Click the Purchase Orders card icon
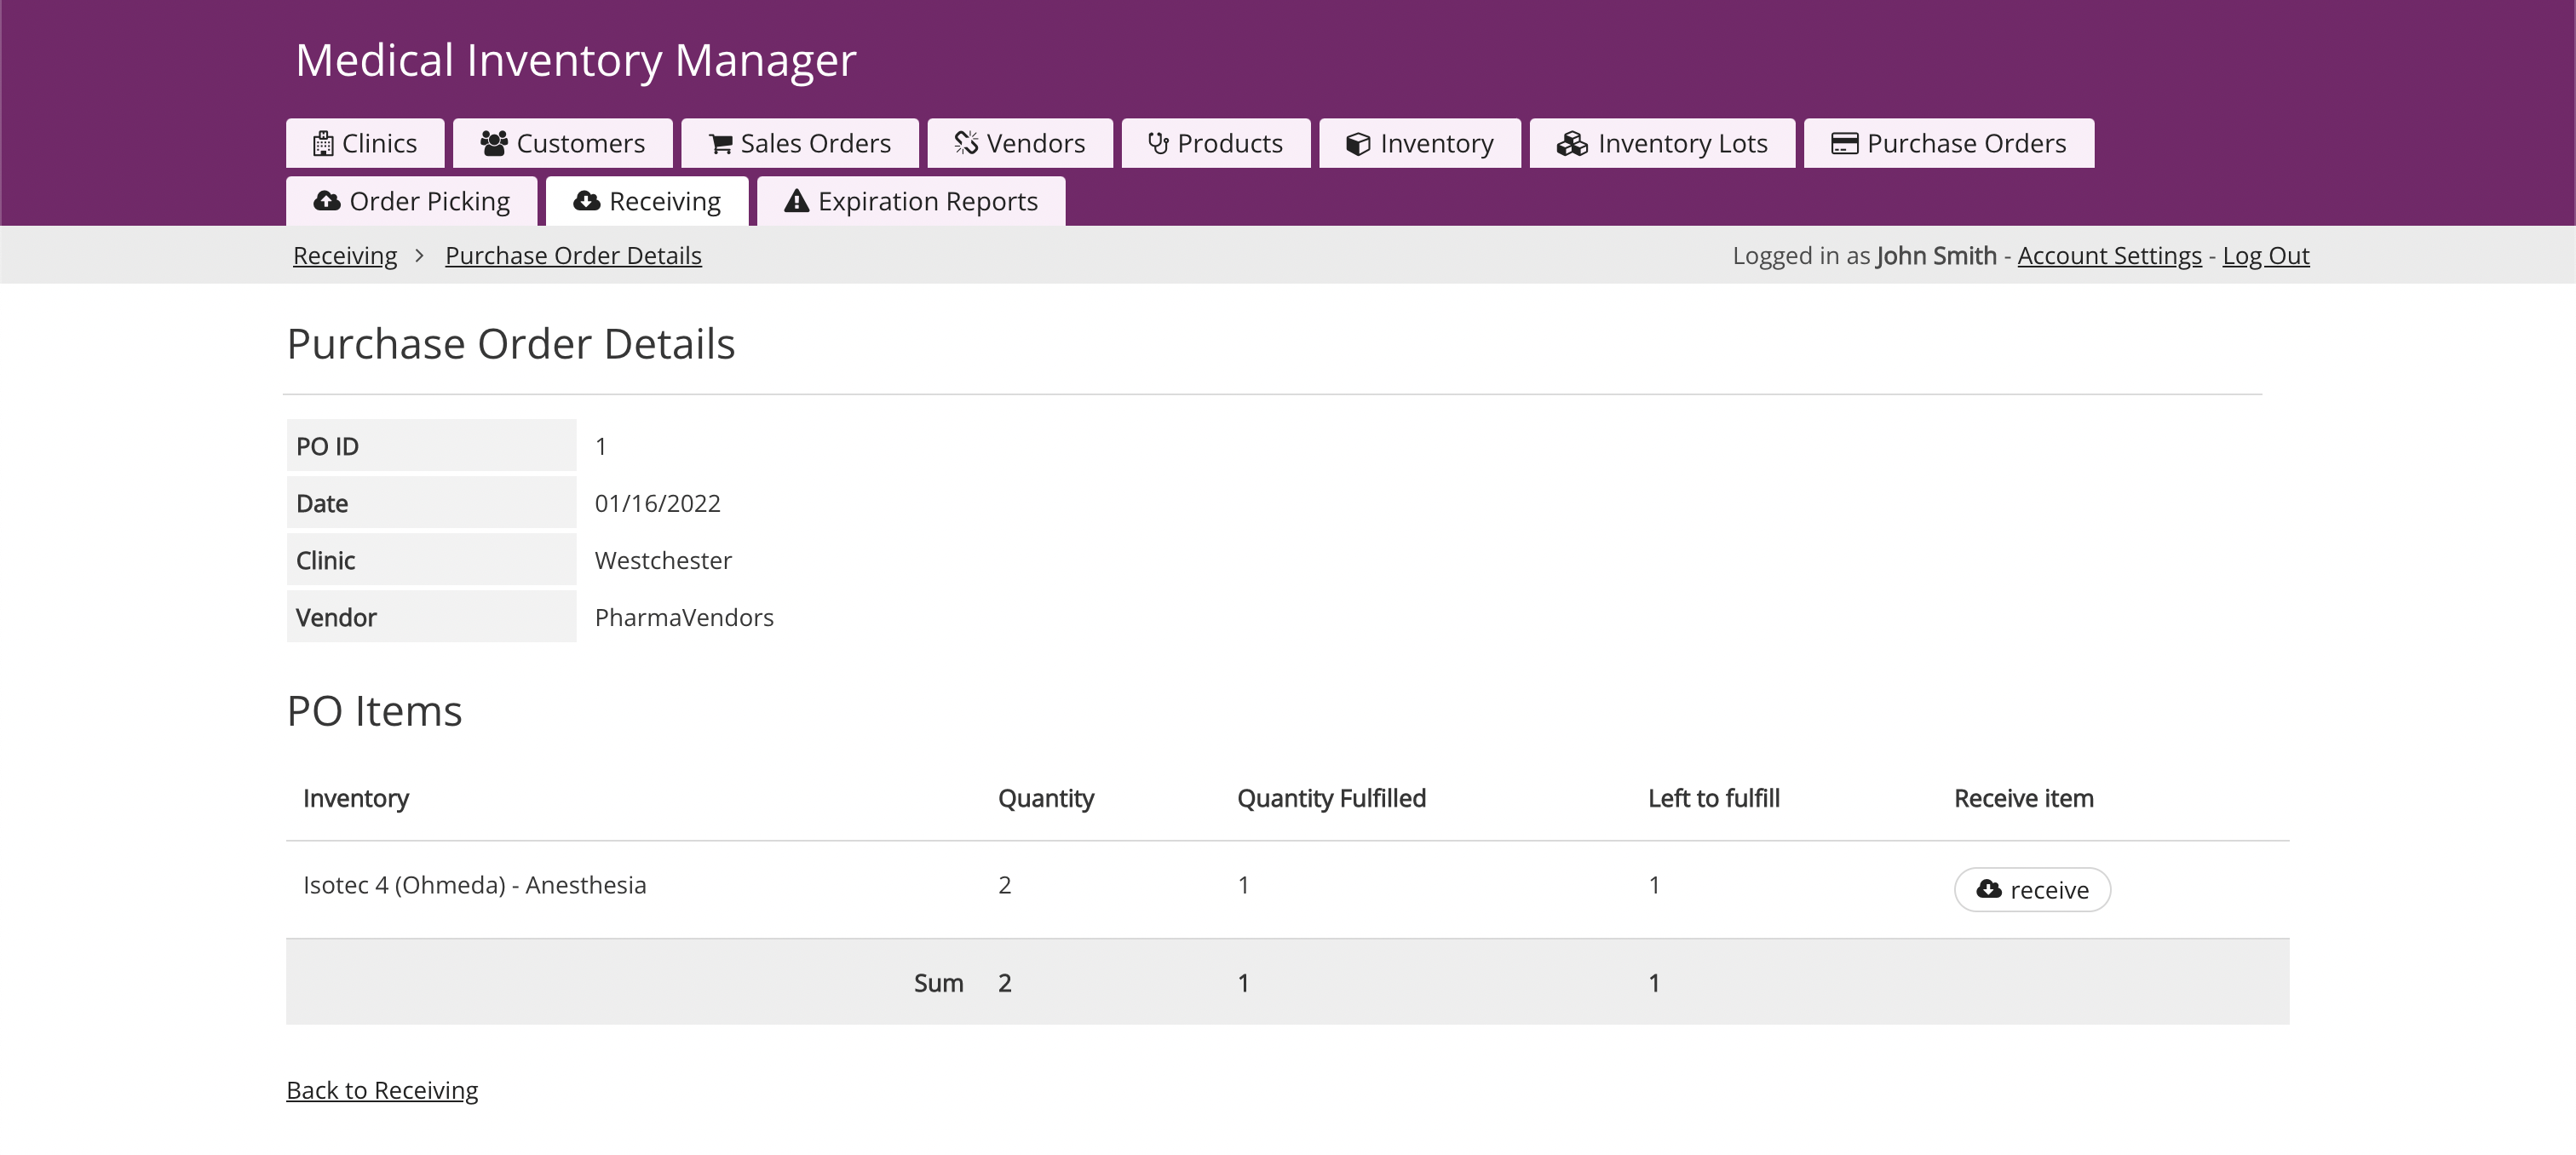Screen dimensions: 2576x1155 coord(1844,144)
